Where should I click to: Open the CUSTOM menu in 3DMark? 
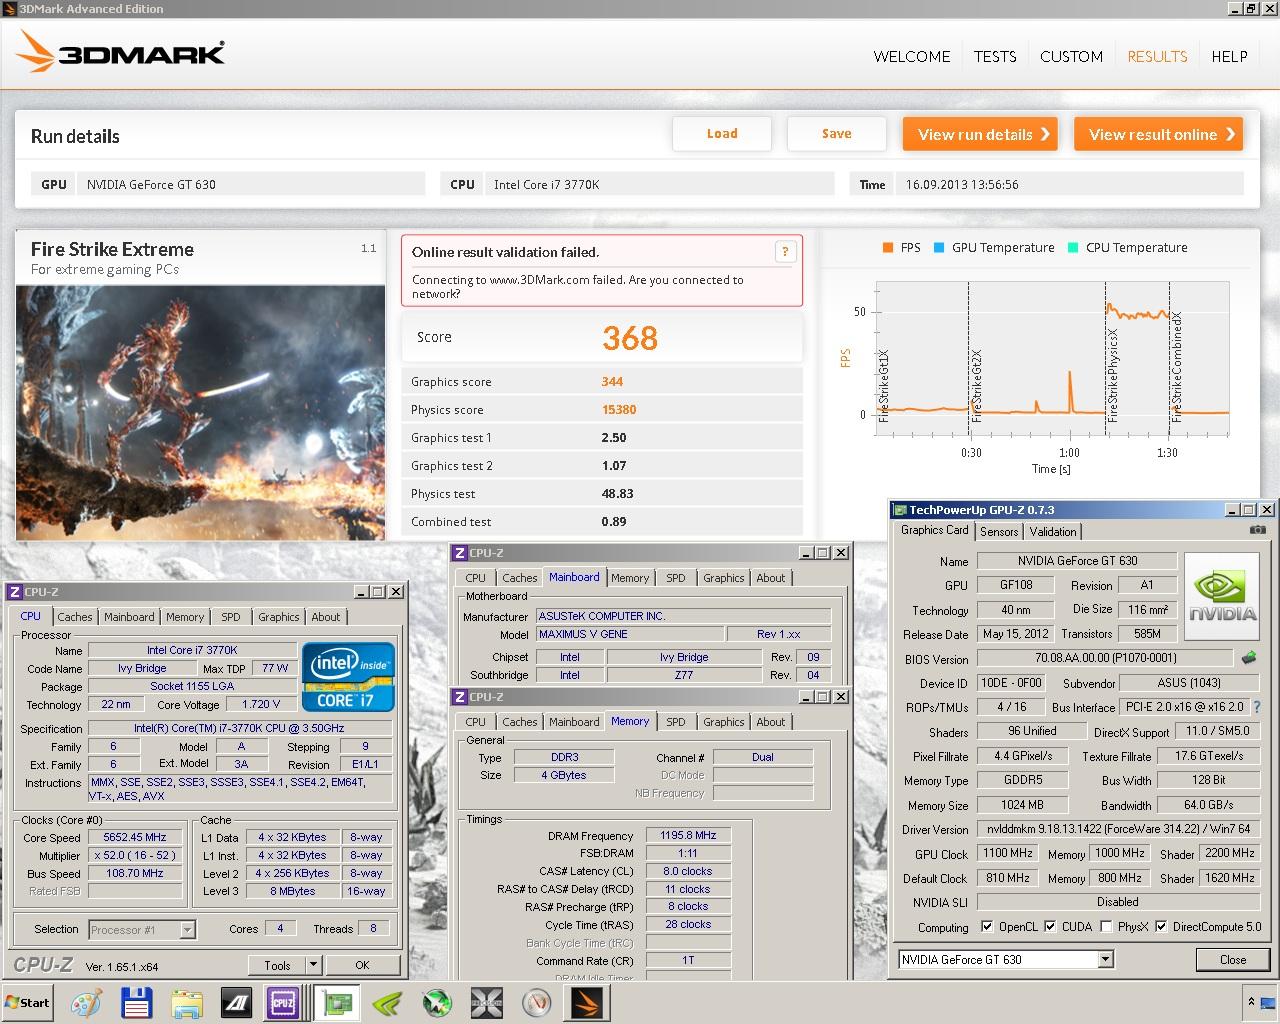point(1071,57)
